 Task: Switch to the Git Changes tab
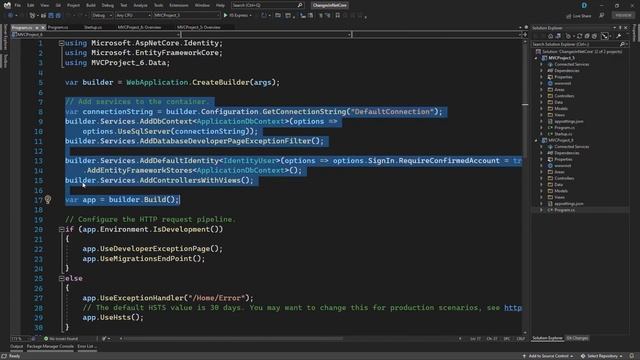pyautogui.click(x=577, y=338)
